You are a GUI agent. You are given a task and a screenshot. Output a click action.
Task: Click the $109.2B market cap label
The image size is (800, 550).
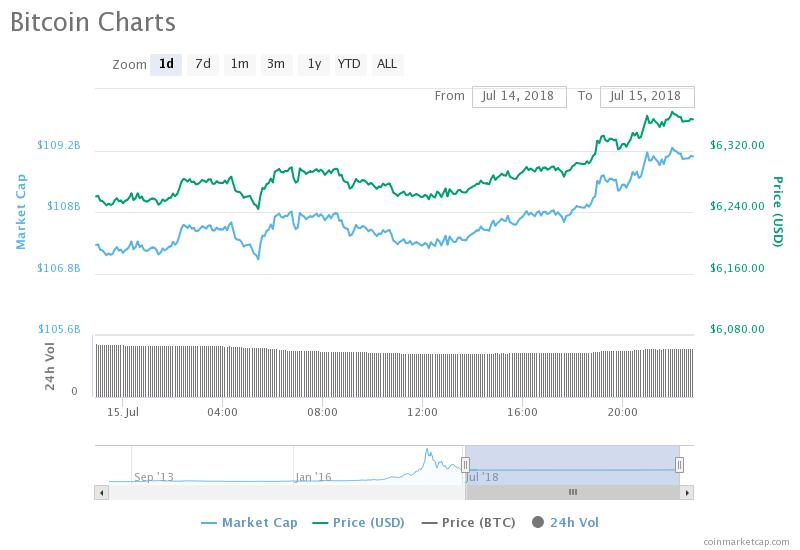click(x=59, y=145)
